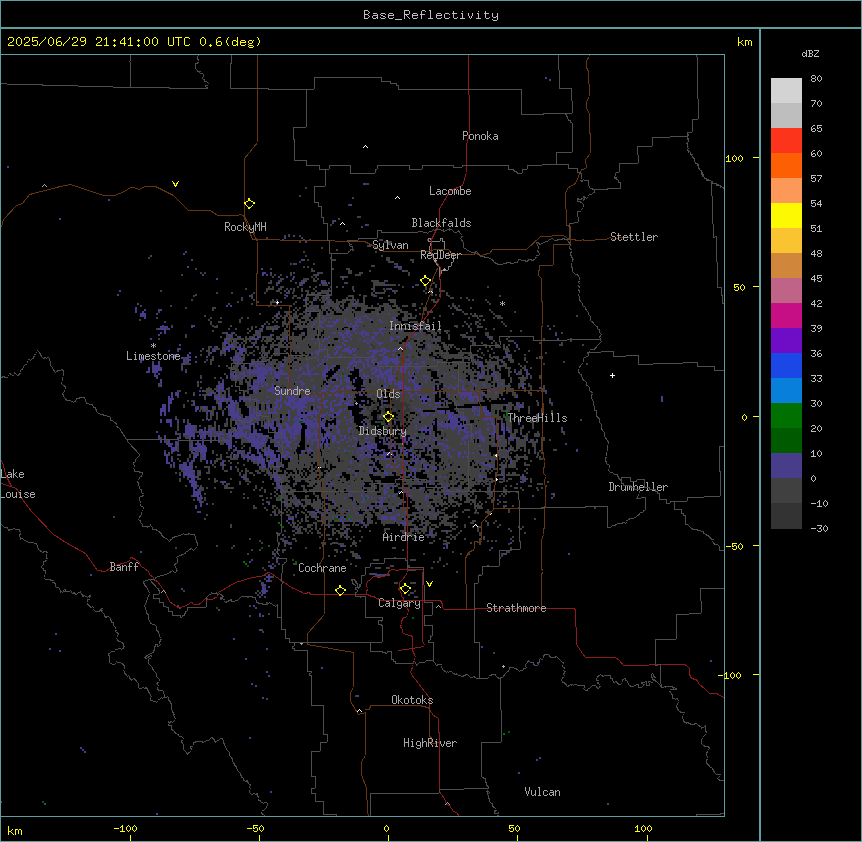Click the RockyMH label

(x=245, y=227)
